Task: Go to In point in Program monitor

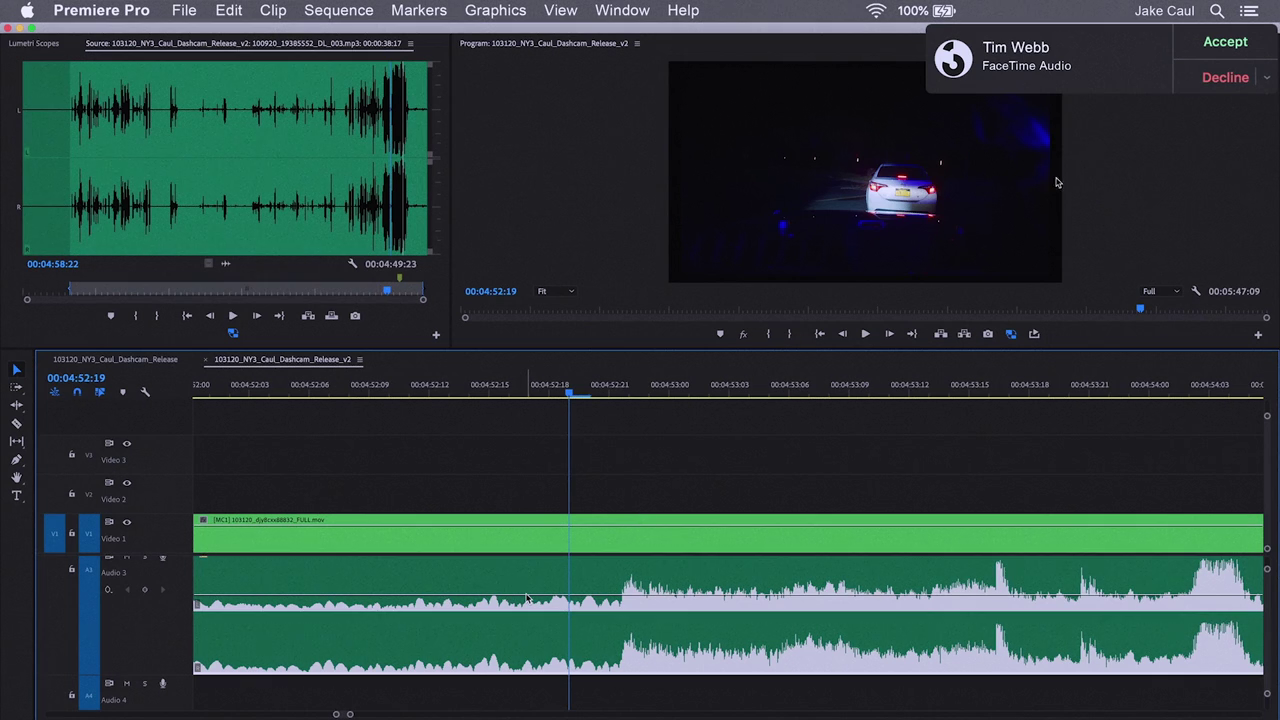Action: [819, 334]
